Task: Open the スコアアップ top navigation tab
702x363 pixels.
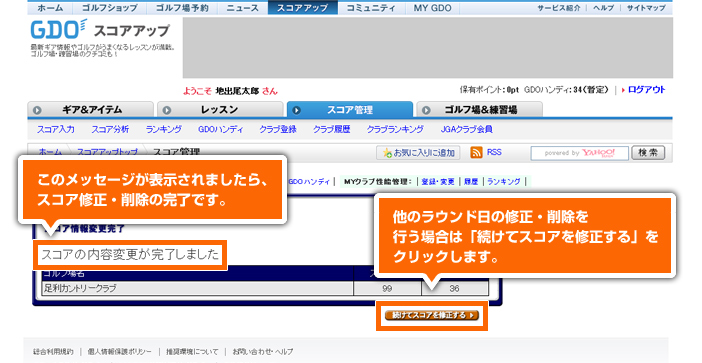Action: tap(303, 8)
